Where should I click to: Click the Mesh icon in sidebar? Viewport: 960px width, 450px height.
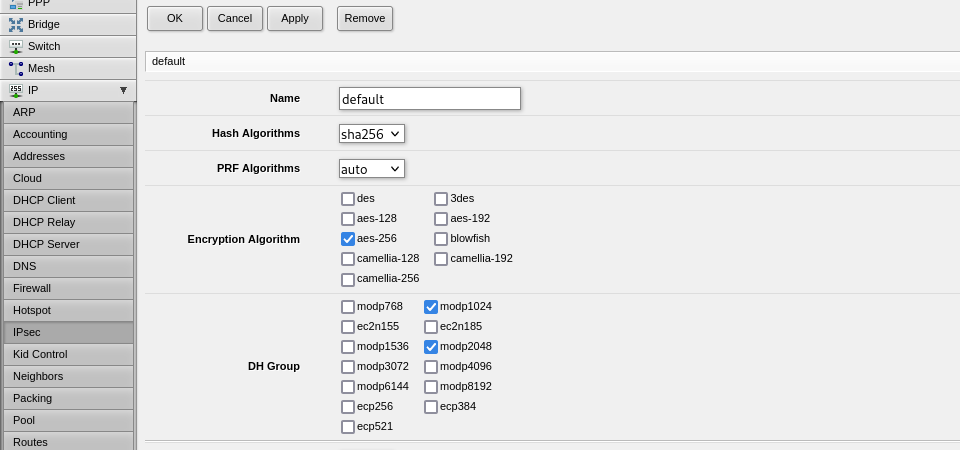(x=16, y=68)
